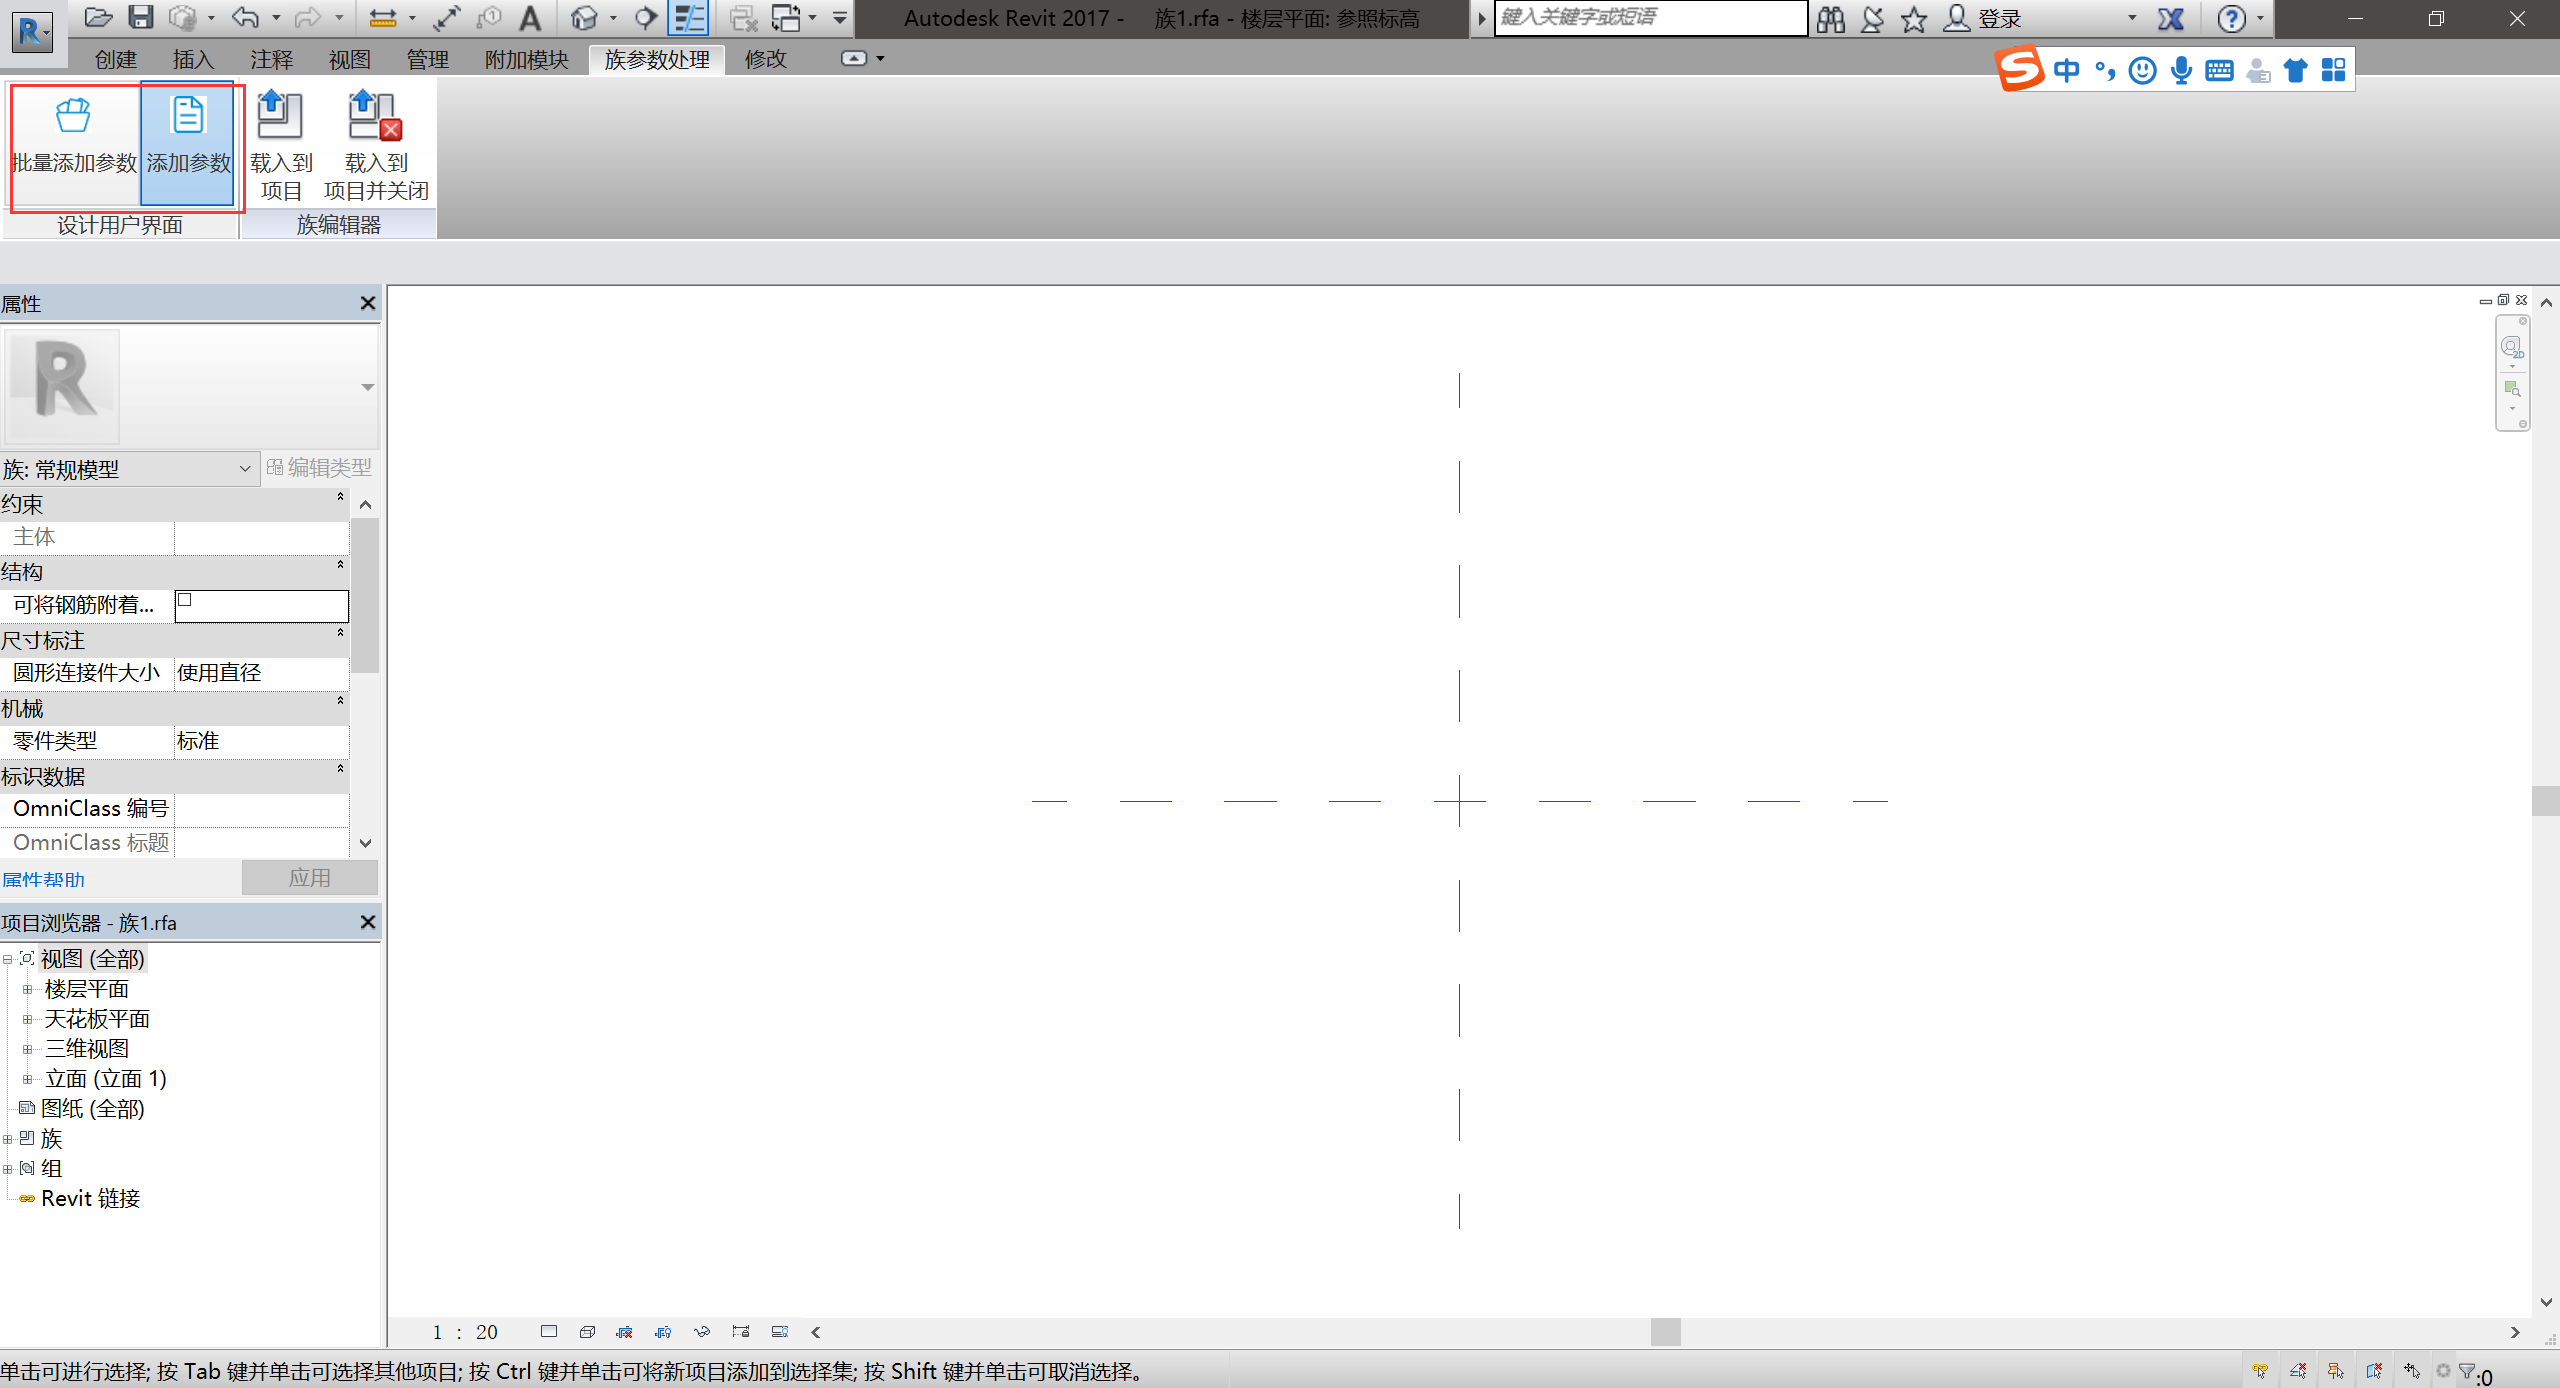Expand the 楼层平面 tree node

click(x=28, y=990)
